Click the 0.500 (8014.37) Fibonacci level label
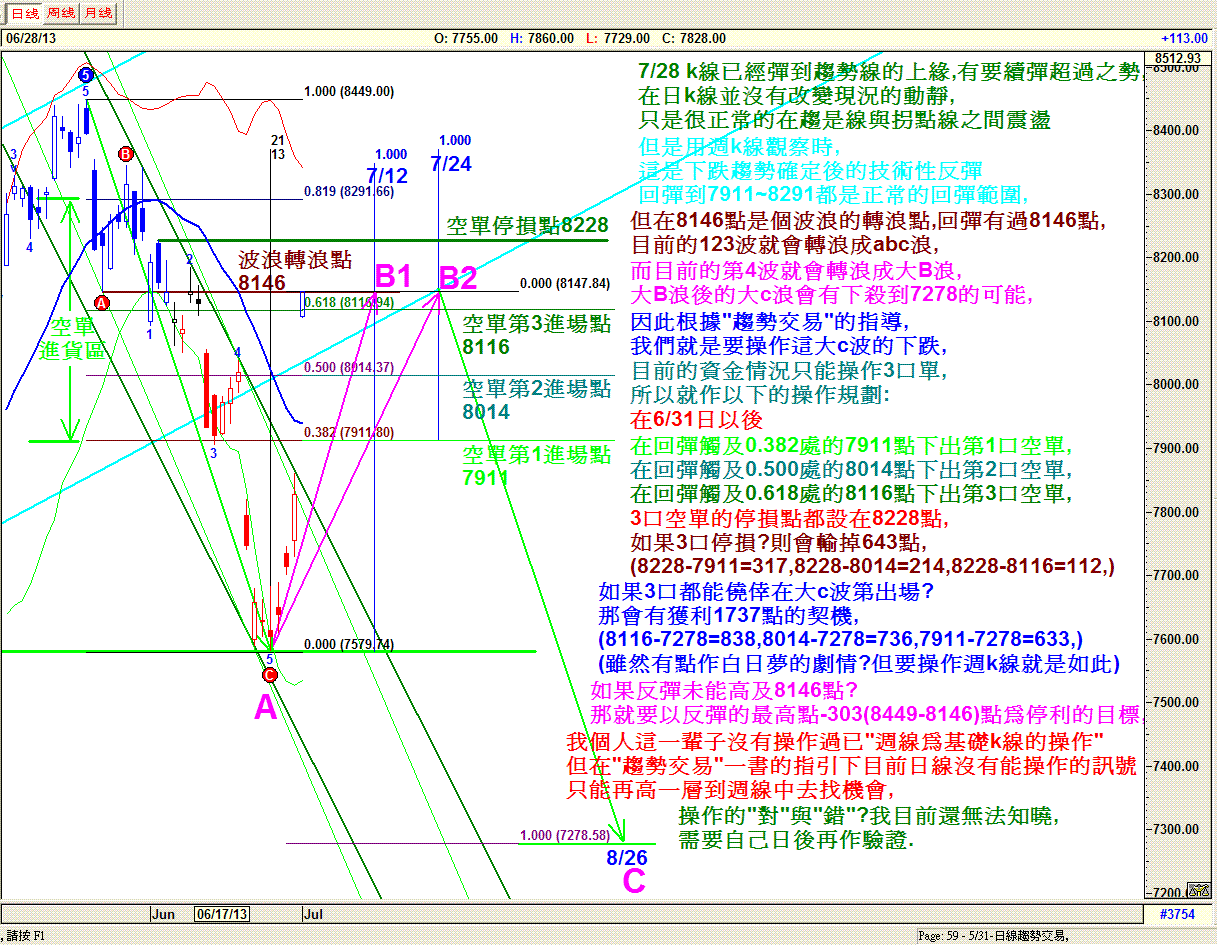The image size is (1217, 948). 349,367
